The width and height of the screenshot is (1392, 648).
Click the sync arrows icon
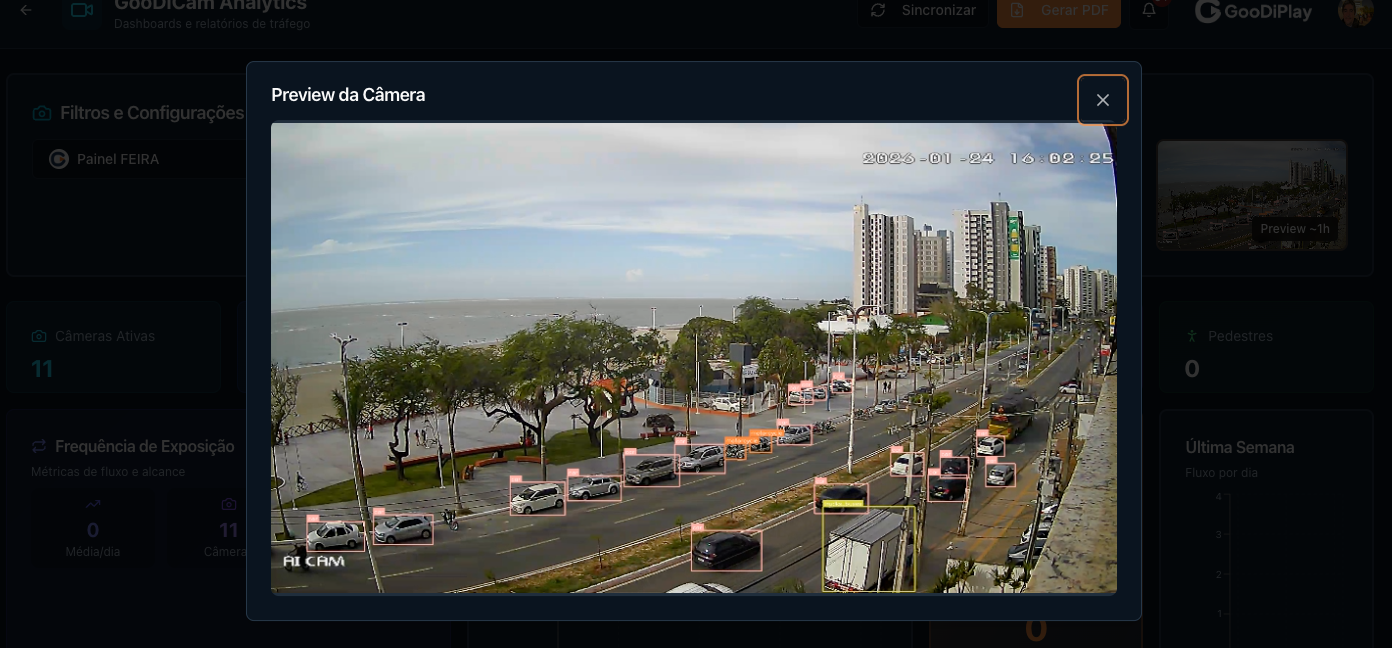point(878,10)
